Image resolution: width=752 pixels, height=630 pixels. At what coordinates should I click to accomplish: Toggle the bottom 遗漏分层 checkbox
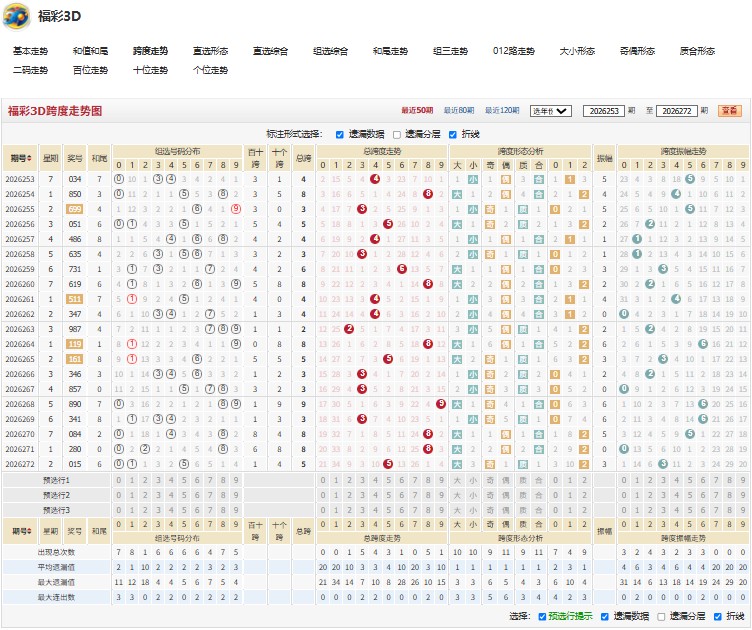(661, 616)
